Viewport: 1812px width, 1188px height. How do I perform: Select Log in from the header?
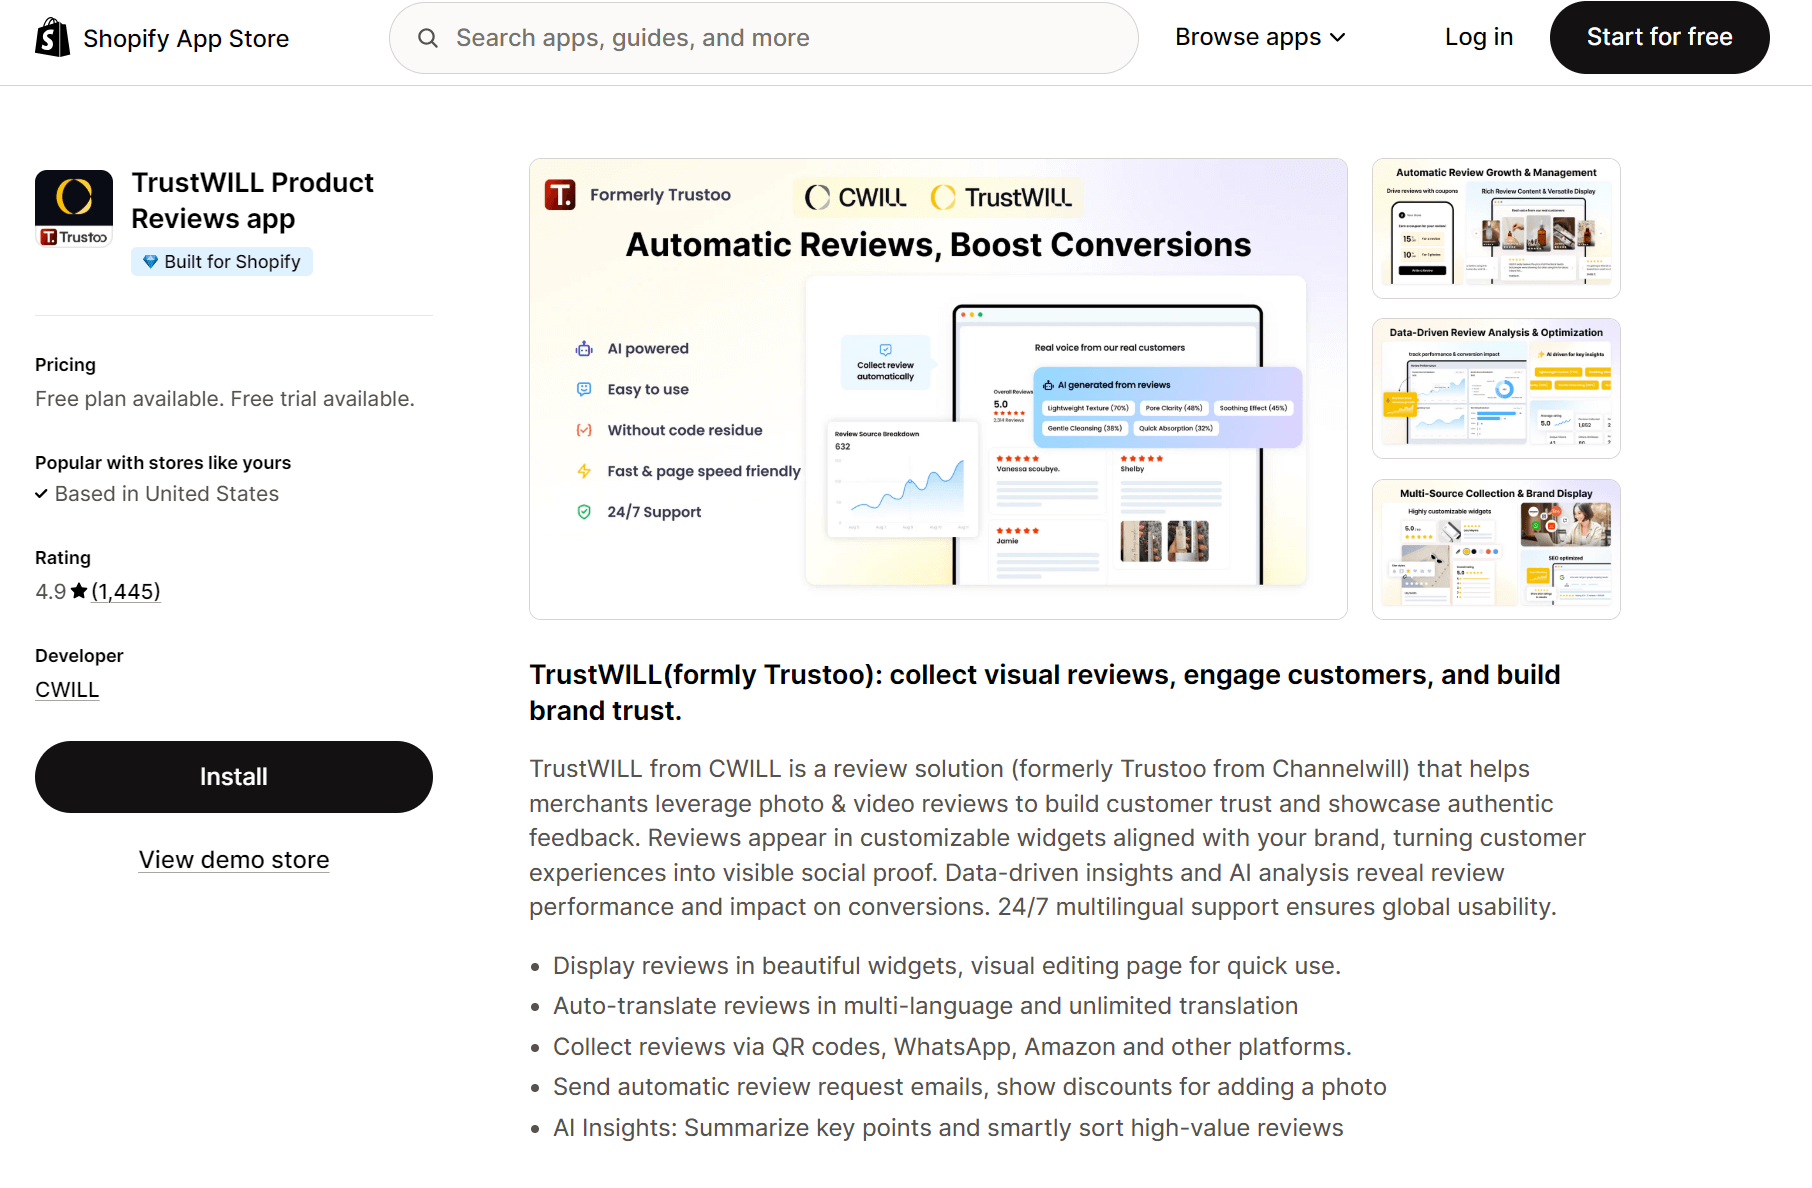(x=1478, y=37)
